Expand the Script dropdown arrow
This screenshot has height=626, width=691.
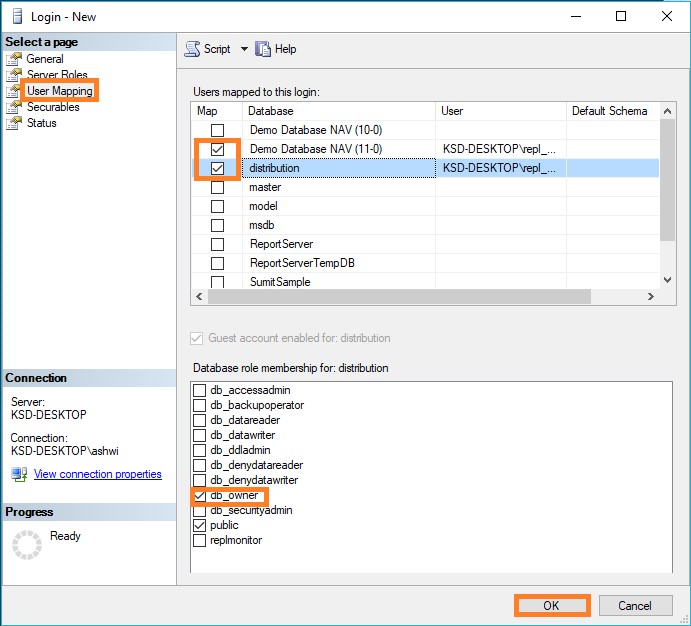(x=244, y=49)
